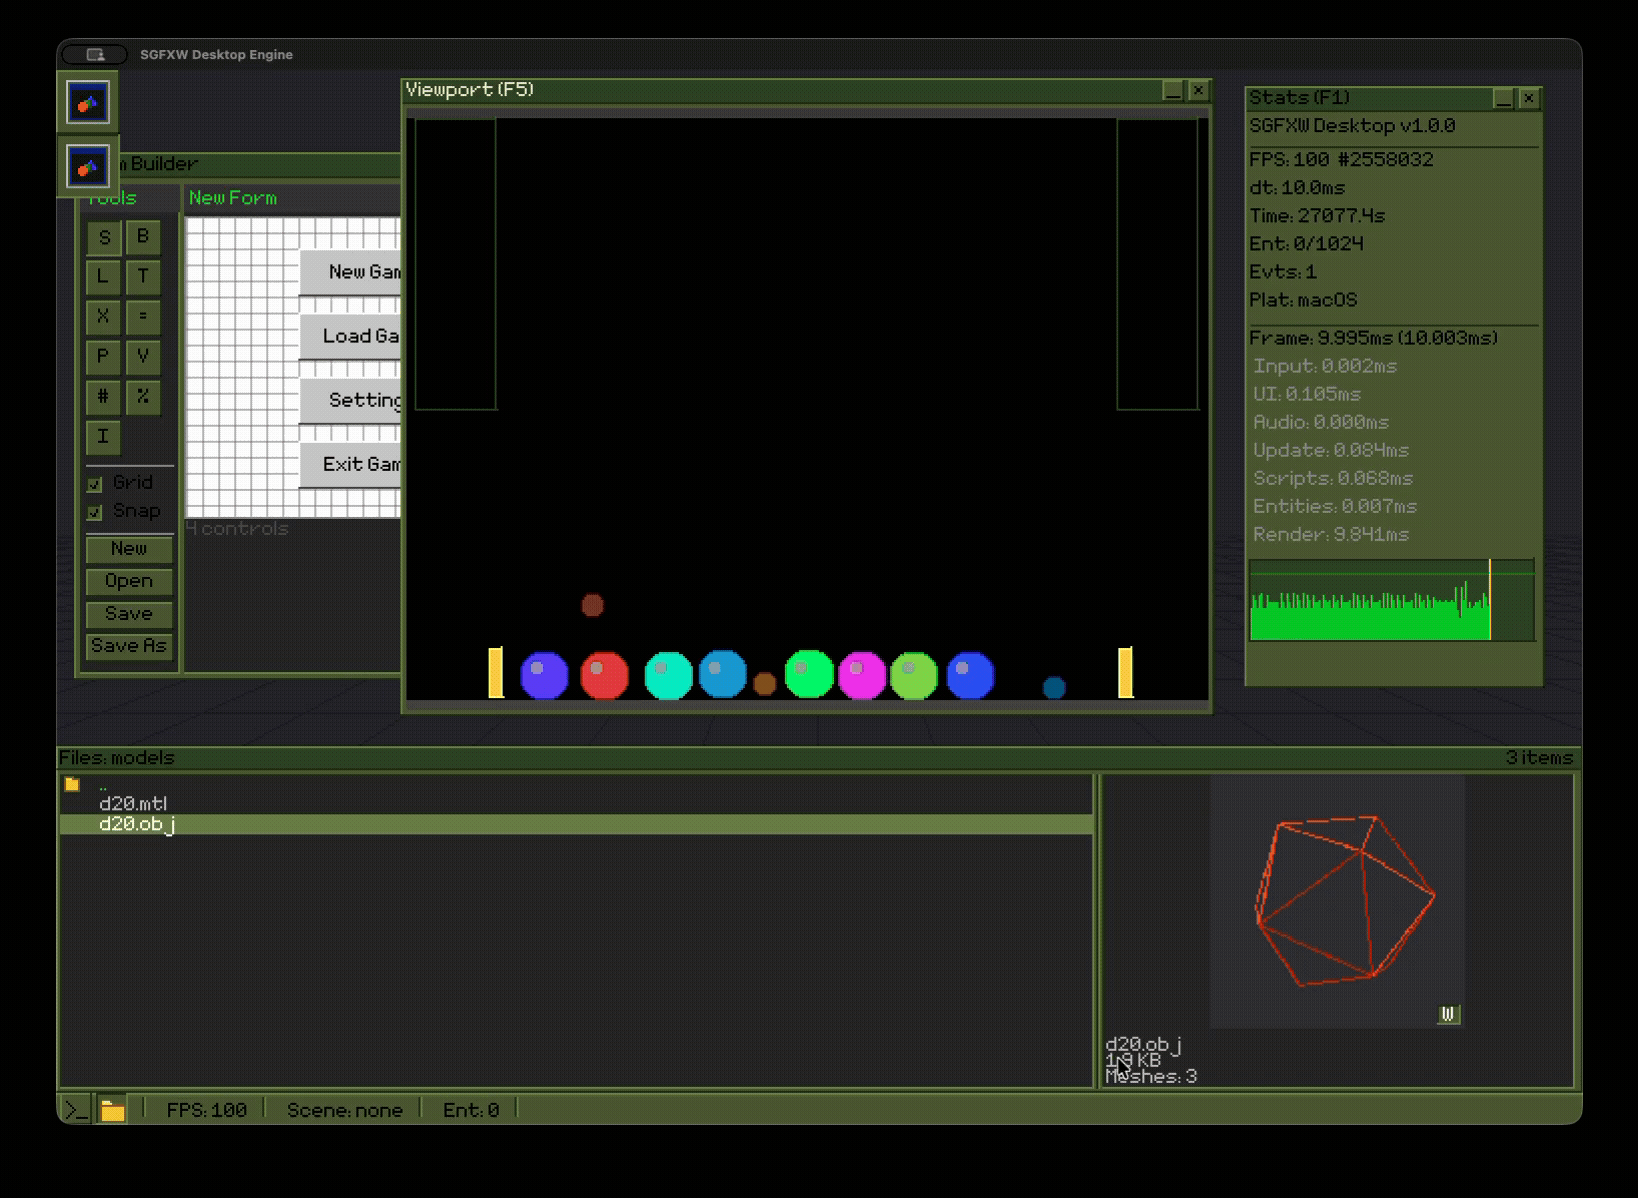Open the console from the status bar icon
Viewport: 1638px width, 1198px height.
tap(76, 1109)
